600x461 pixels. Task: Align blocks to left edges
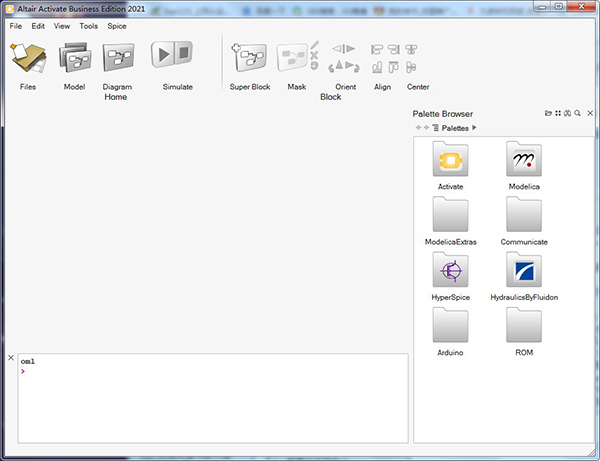pyautogui.click(x=377, y=49)
